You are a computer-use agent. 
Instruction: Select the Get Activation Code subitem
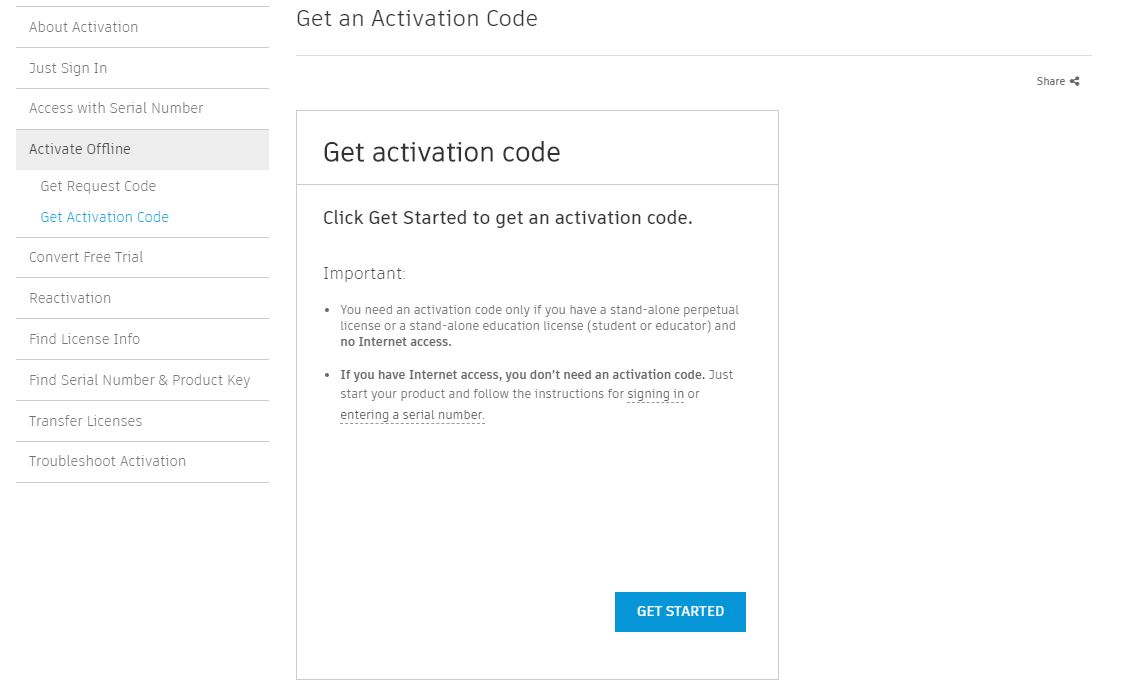click(104, 217)
